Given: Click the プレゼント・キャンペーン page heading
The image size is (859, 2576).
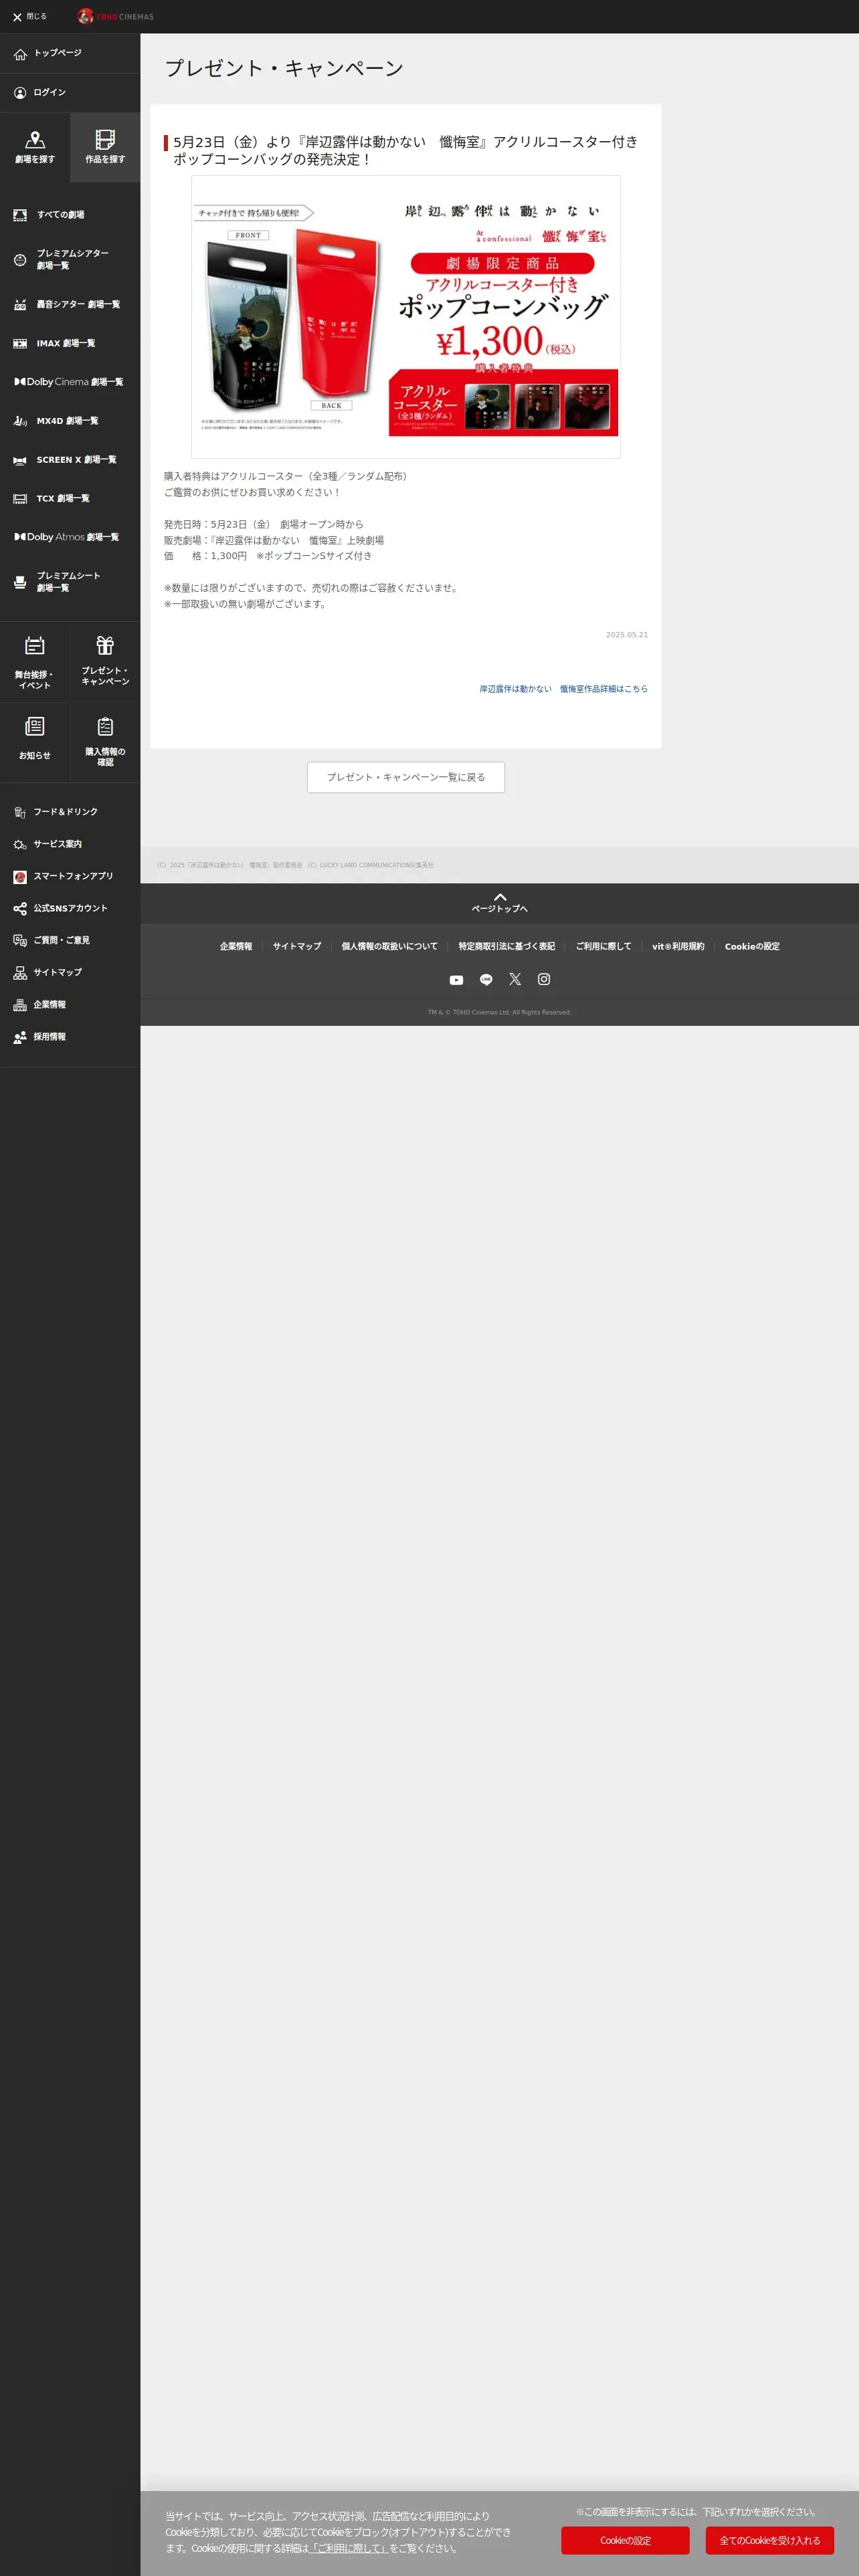Looking at the screenshot, I should point(284,68).
